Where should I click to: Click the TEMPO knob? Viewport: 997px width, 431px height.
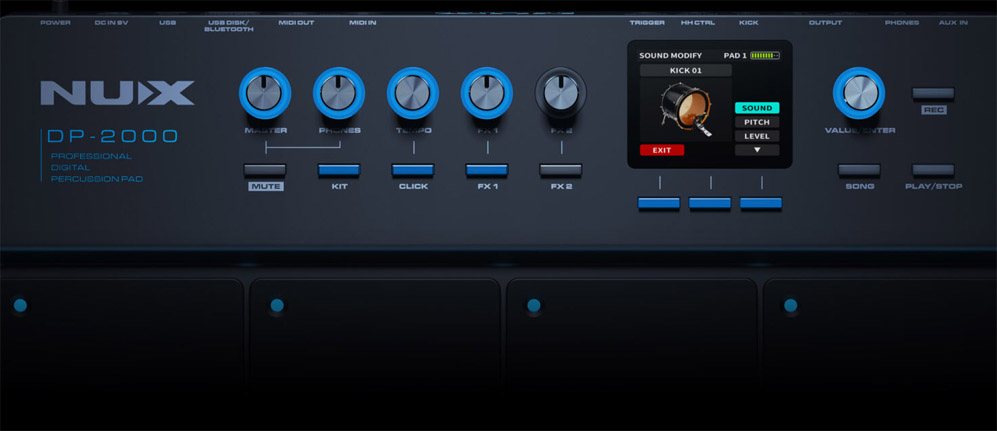(x=413, y=93)
